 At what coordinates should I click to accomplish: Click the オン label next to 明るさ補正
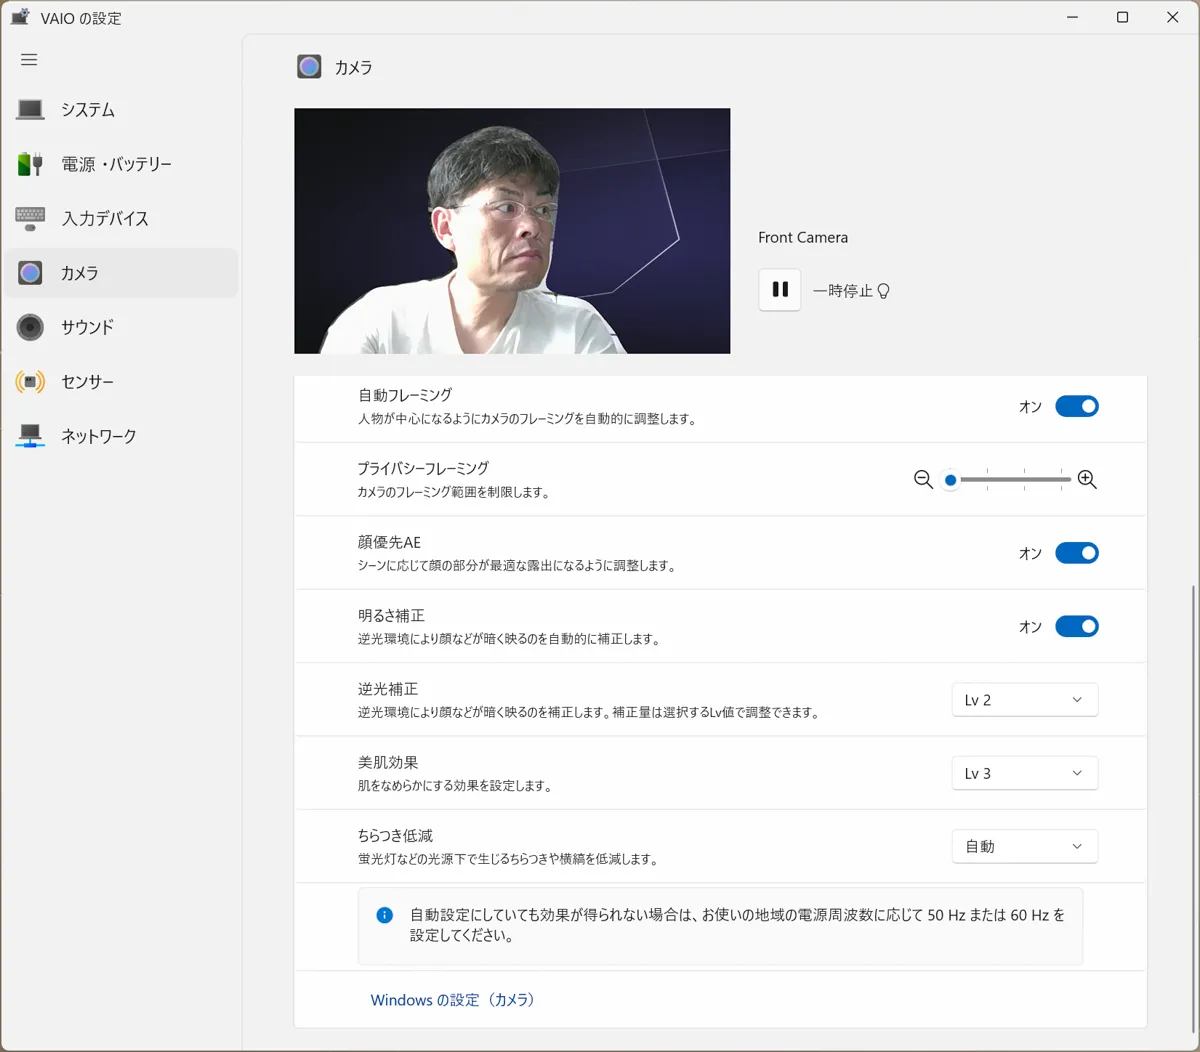coord(1030,627)
